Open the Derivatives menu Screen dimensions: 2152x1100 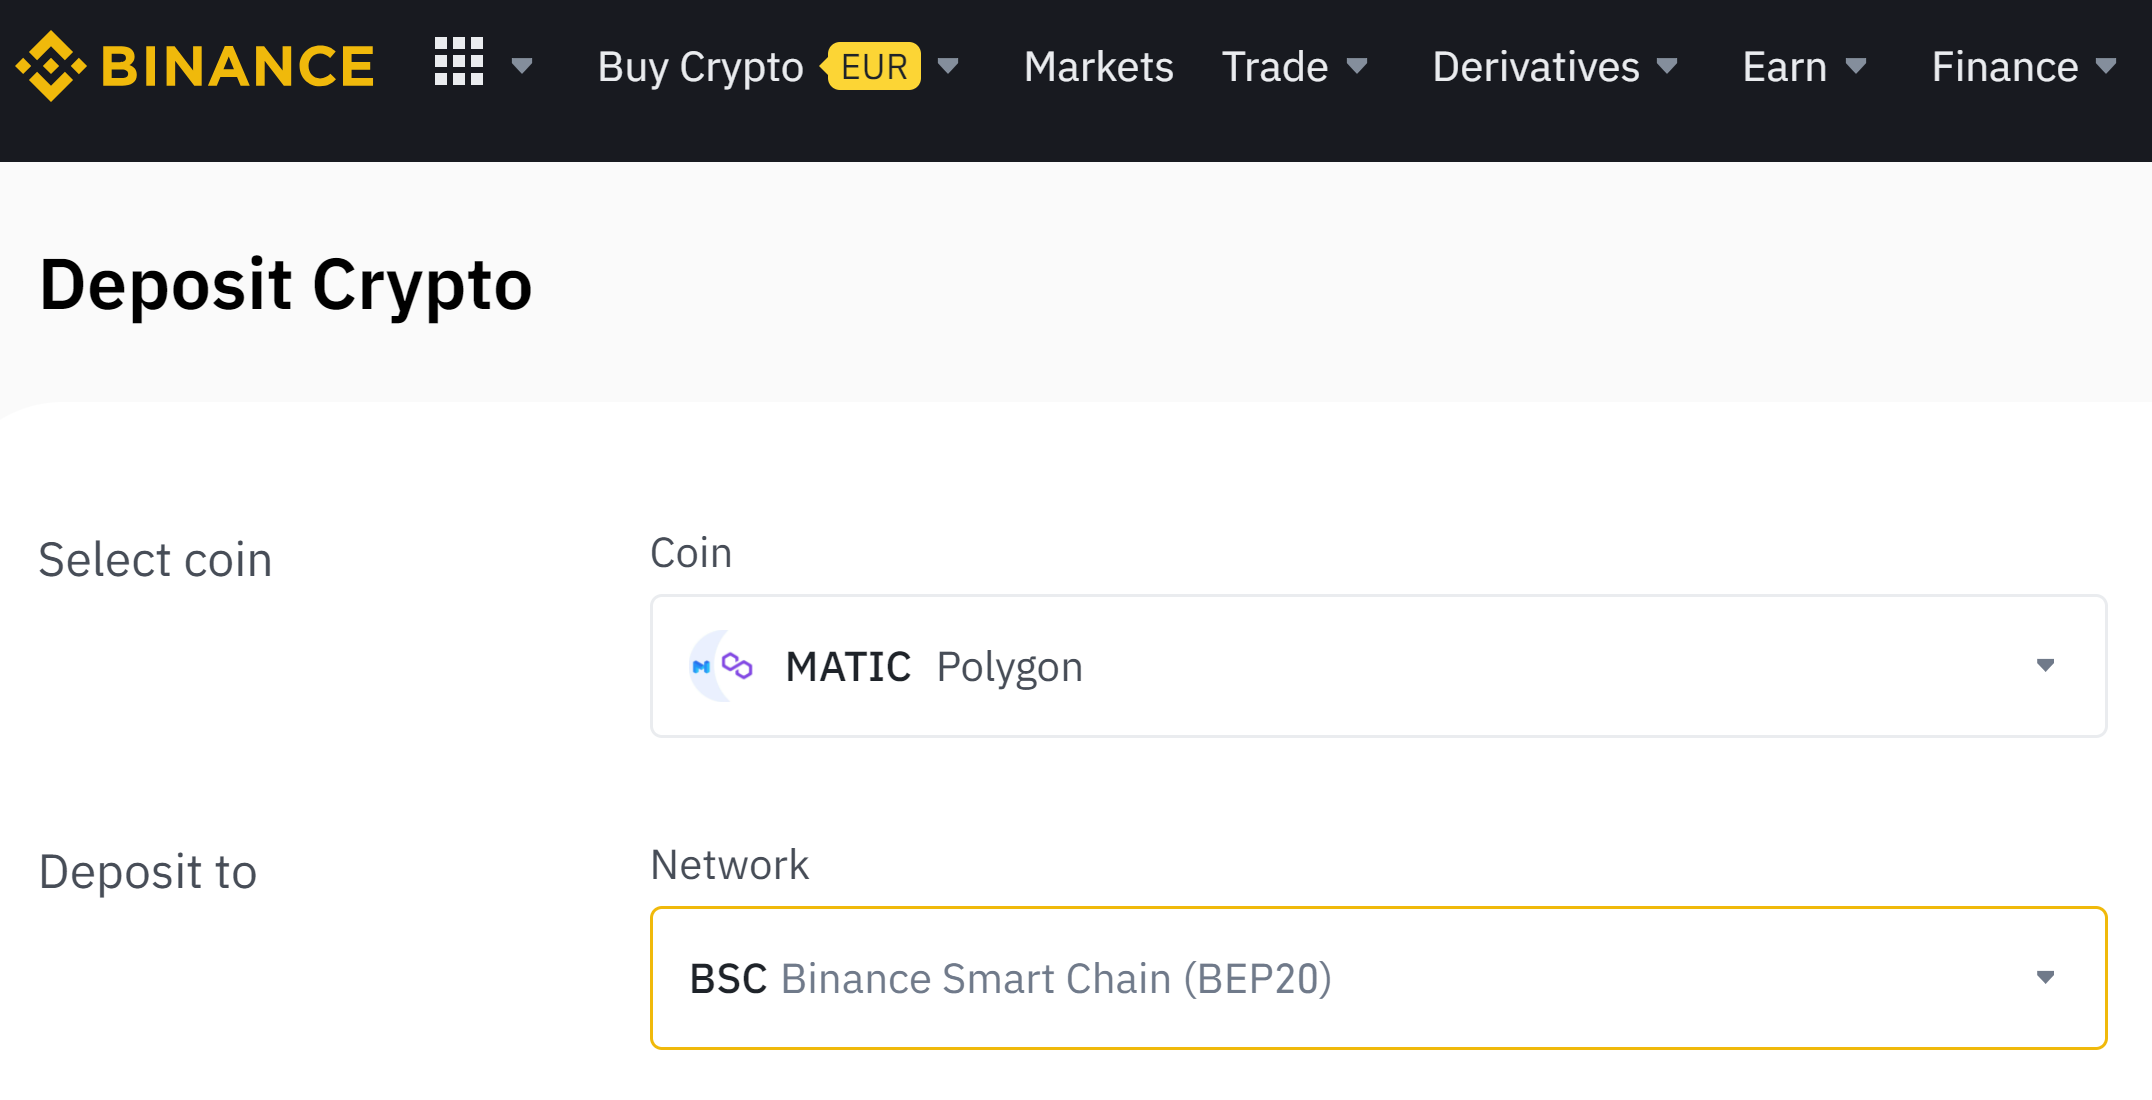[x=1536, y=67]
